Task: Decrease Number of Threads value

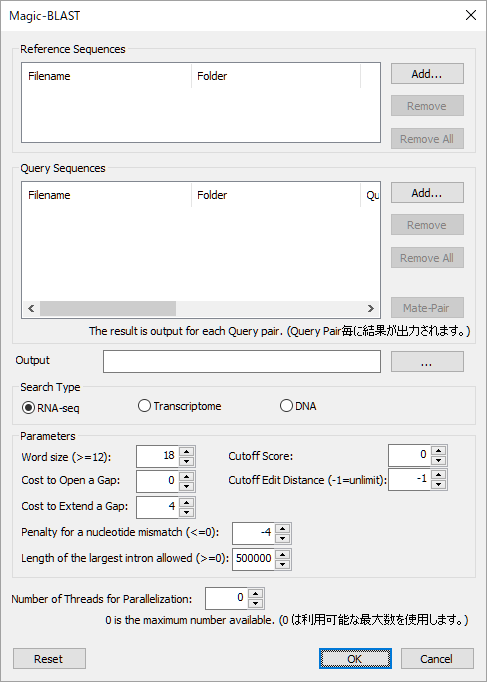Action: coord(256,603)
